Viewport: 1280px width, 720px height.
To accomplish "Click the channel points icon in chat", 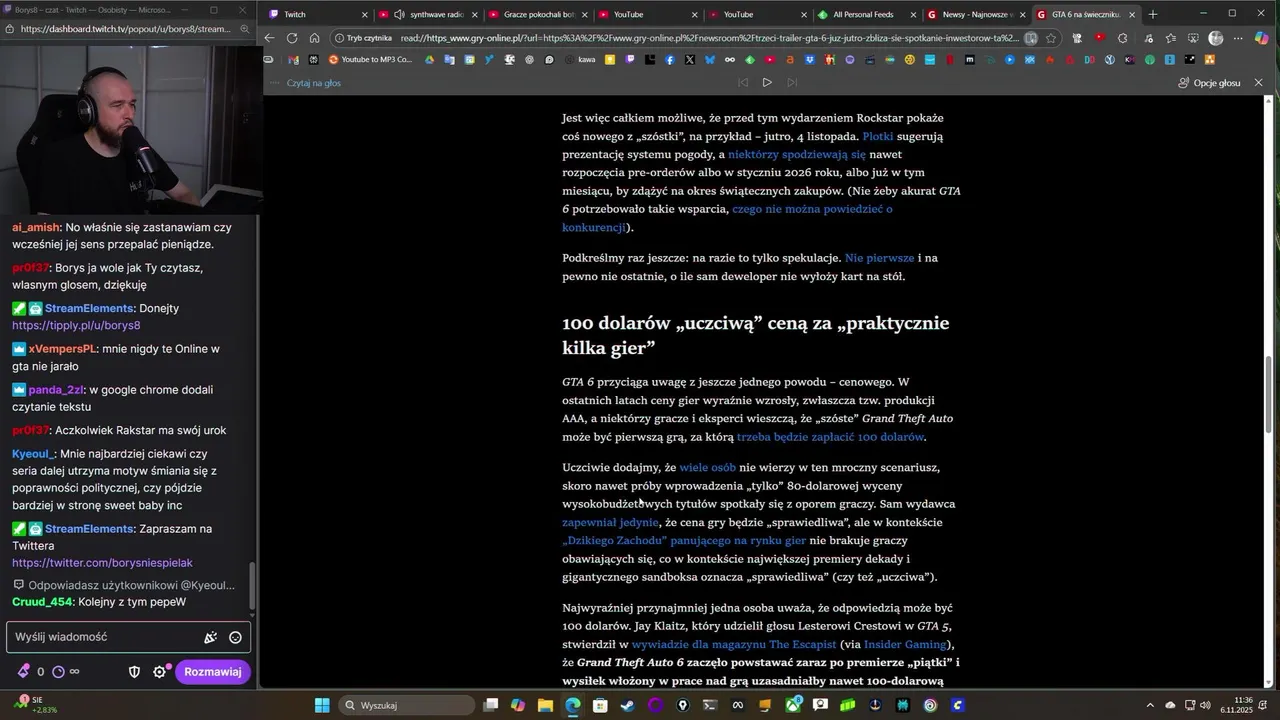I will pyautogui.click(x=58, y=672).
